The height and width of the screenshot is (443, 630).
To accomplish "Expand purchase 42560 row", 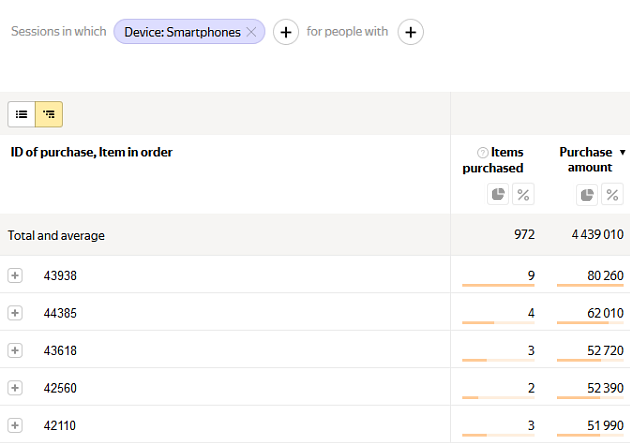I will (x=15, y=388).
